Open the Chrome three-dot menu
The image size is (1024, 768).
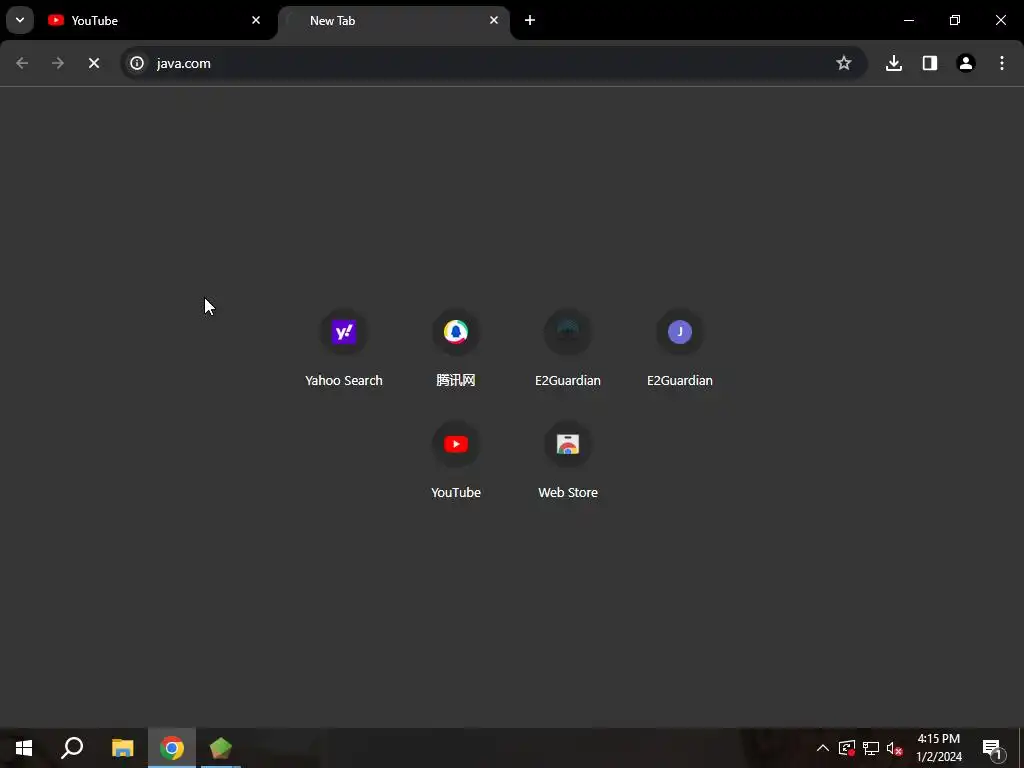[1002, 63]
